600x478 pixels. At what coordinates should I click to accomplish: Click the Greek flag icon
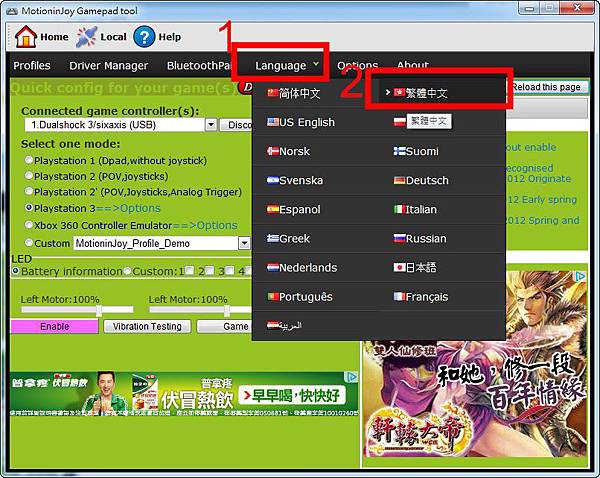click(273, 238)
